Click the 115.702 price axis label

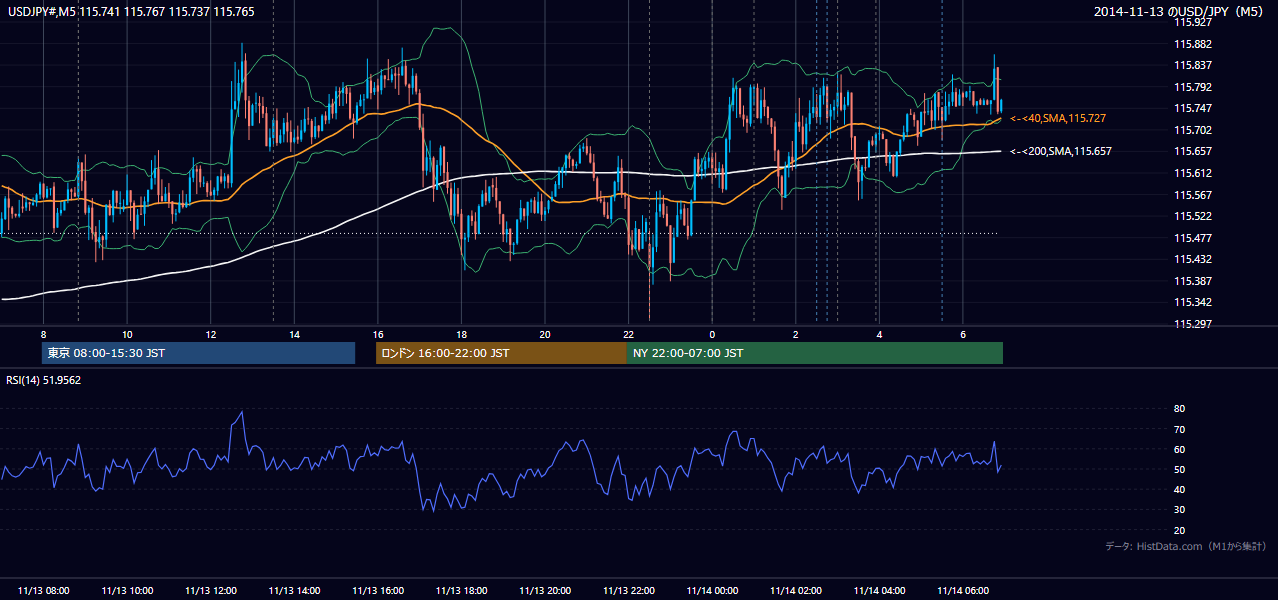(x=1192, y=130)
